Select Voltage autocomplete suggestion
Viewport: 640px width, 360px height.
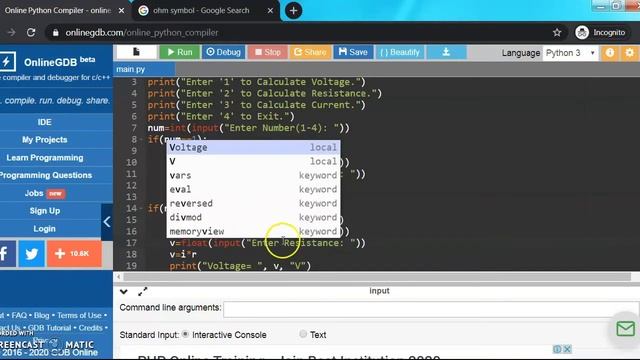[x=253, y=147]
